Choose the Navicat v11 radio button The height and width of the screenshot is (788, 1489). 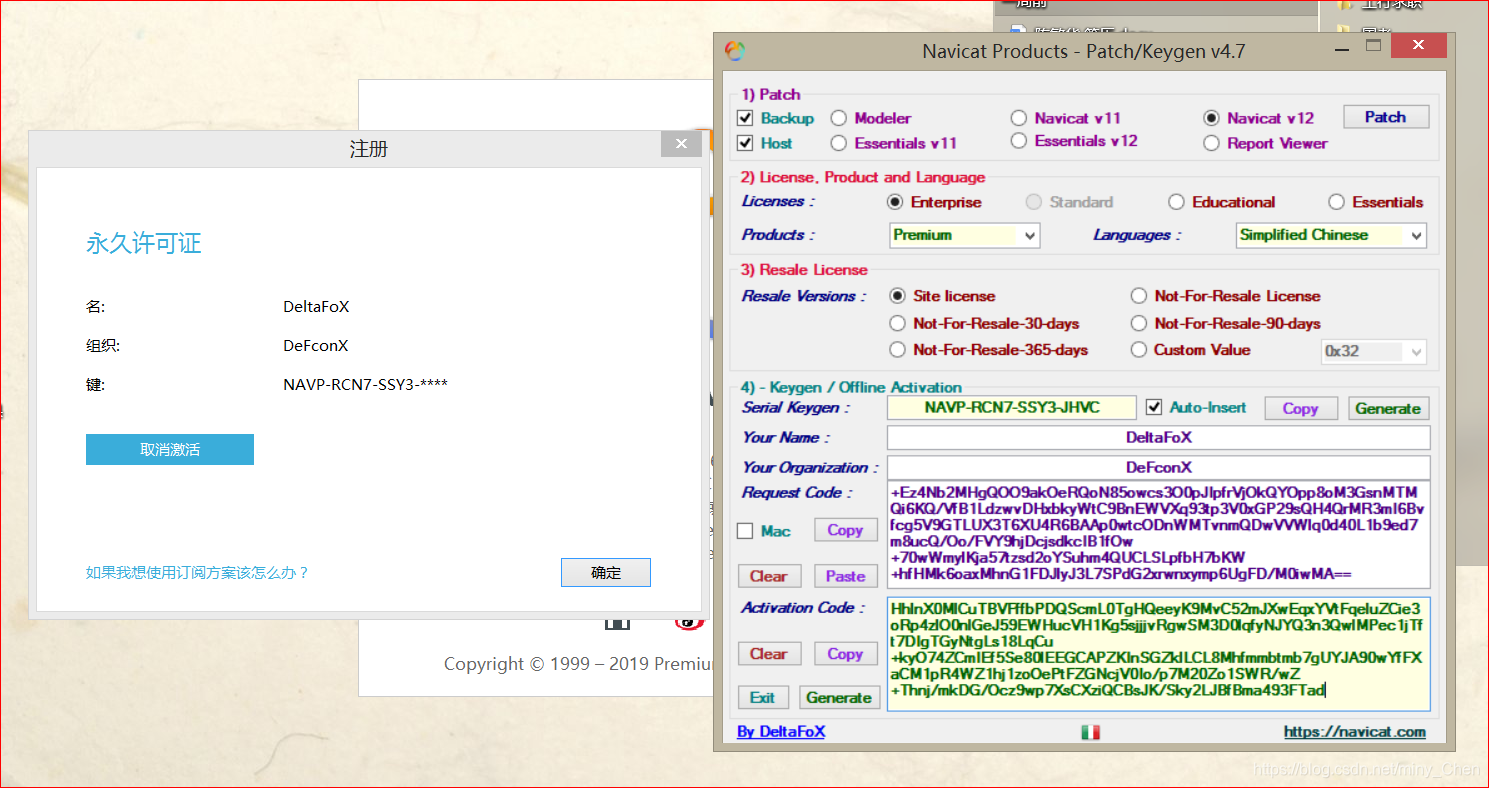tap(1018, 118)
